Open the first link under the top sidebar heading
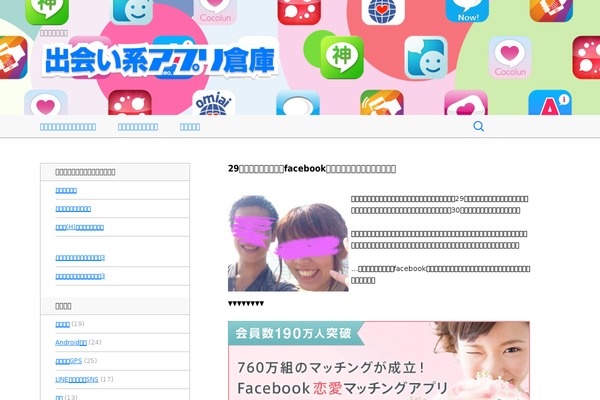Screen dimensions: 600x400 [x=66, y=190]
